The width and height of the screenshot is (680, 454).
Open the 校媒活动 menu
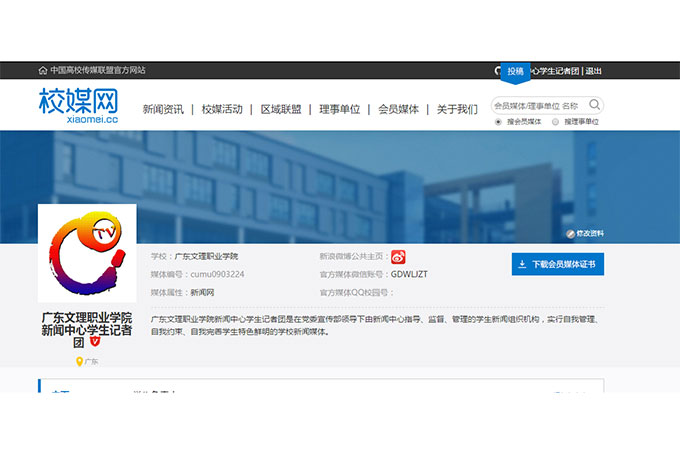pyautogui.click(x=222, y=109)
